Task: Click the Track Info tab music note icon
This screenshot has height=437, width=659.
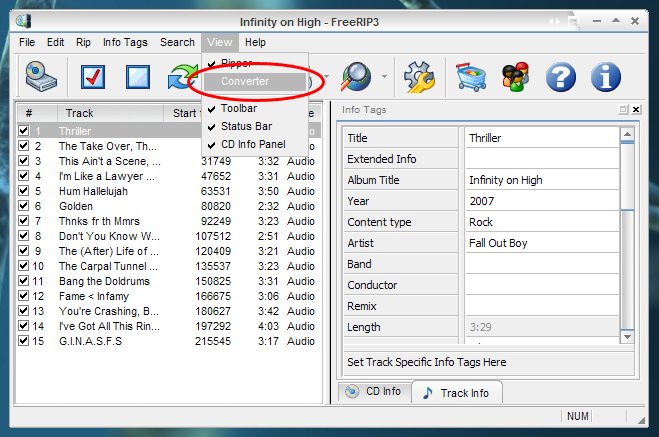Action: pos(427,393)
